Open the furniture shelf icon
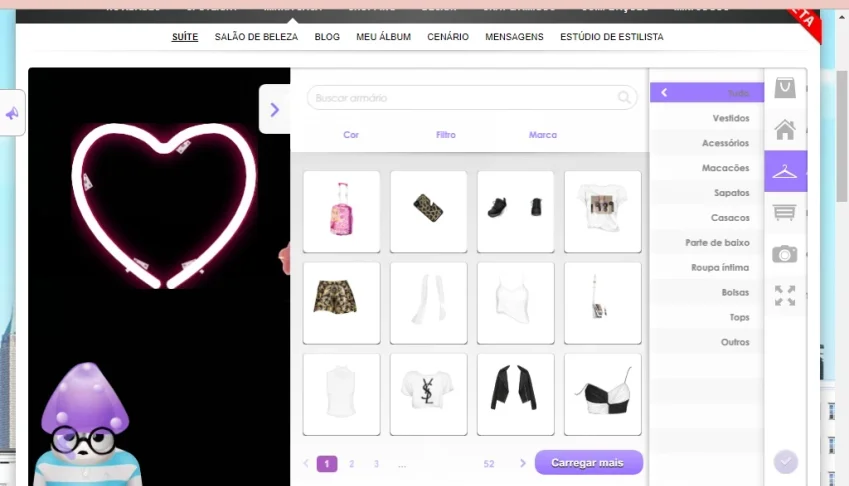This screenshot has height=486, width=849. (x=785, y=212)
